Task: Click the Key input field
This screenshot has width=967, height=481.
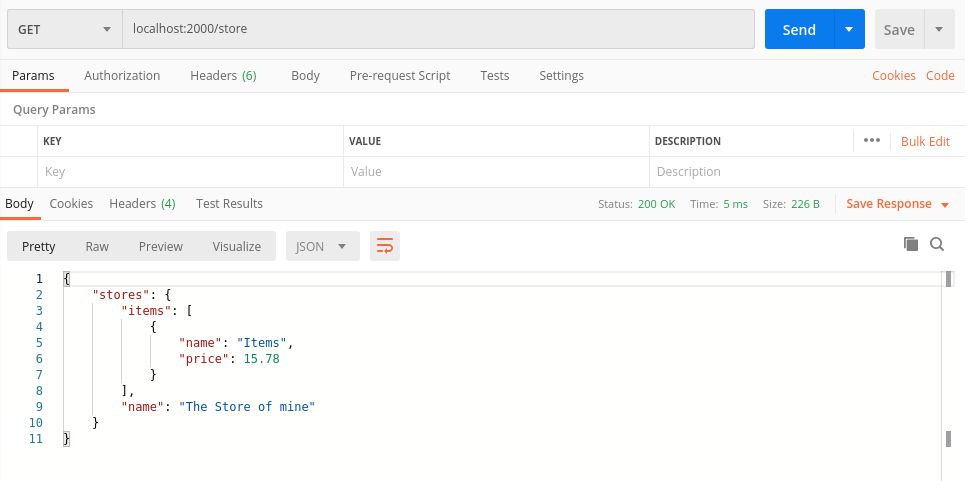Action: [x=191, y=172]
